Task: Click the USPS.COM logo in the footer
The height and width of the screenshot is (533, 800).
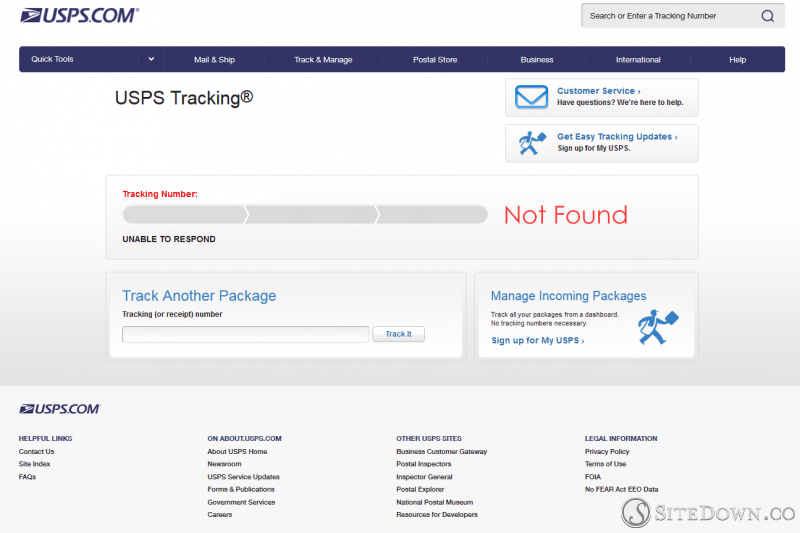Action: pos(59,409)
